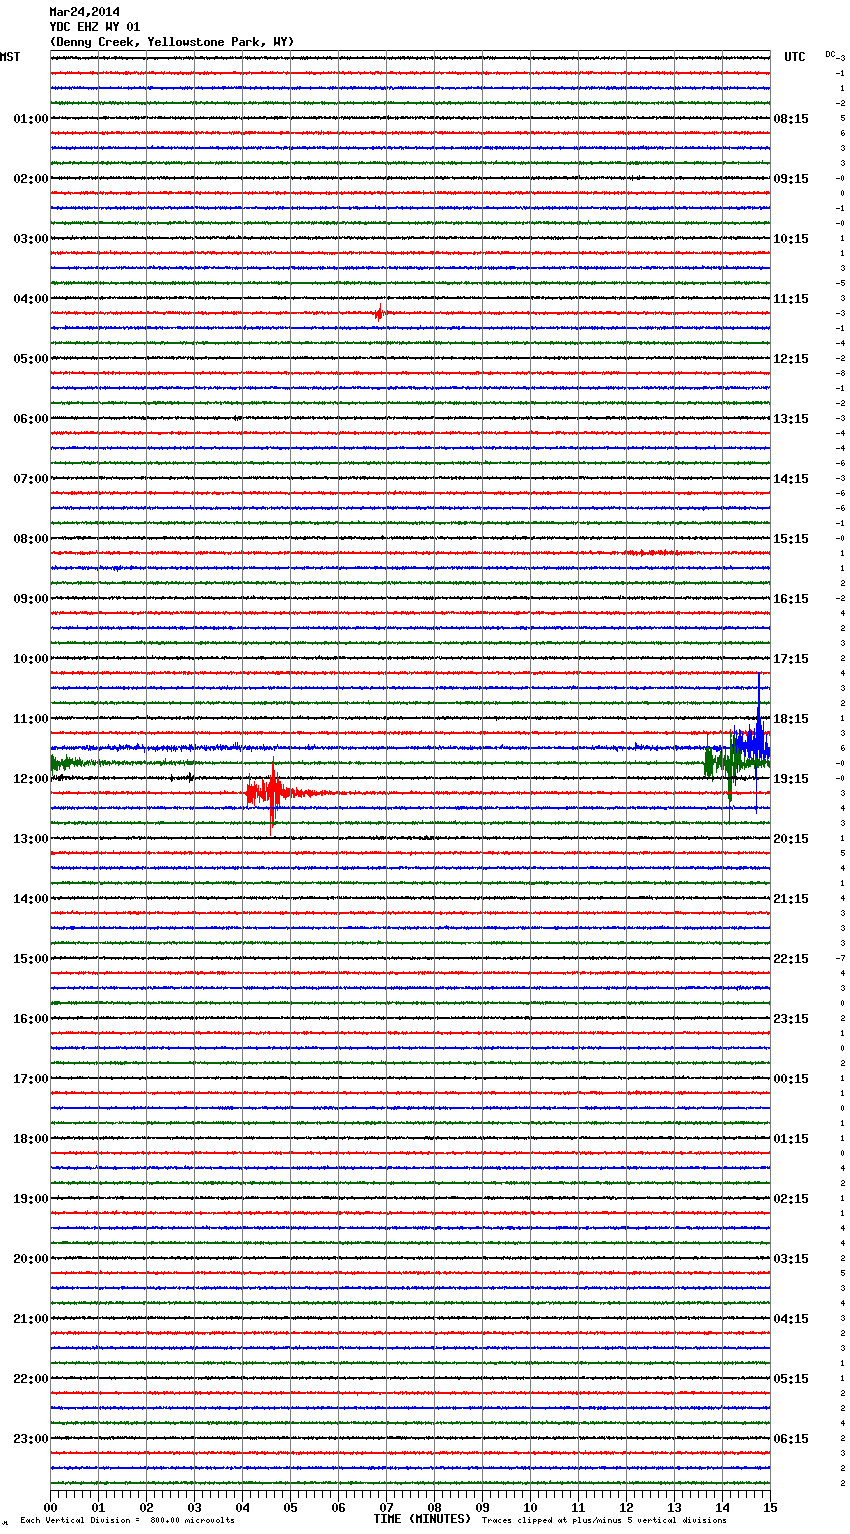
Task: Click the 18:15 UTC row label
Action: pyautogui.click(x=791, y=719)
